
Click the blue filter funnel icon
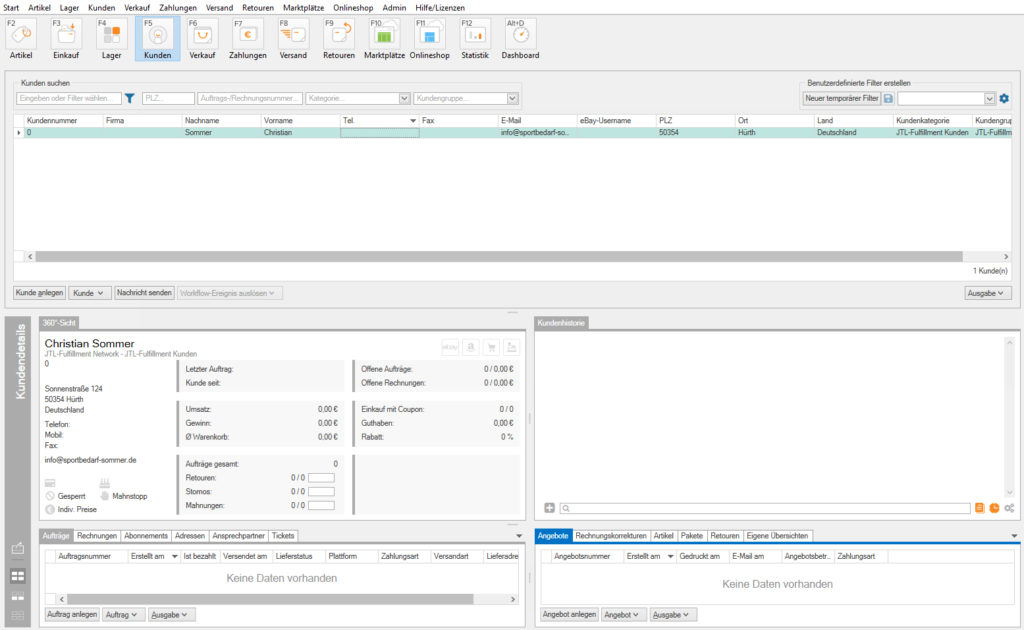click(x=130, y=99)
